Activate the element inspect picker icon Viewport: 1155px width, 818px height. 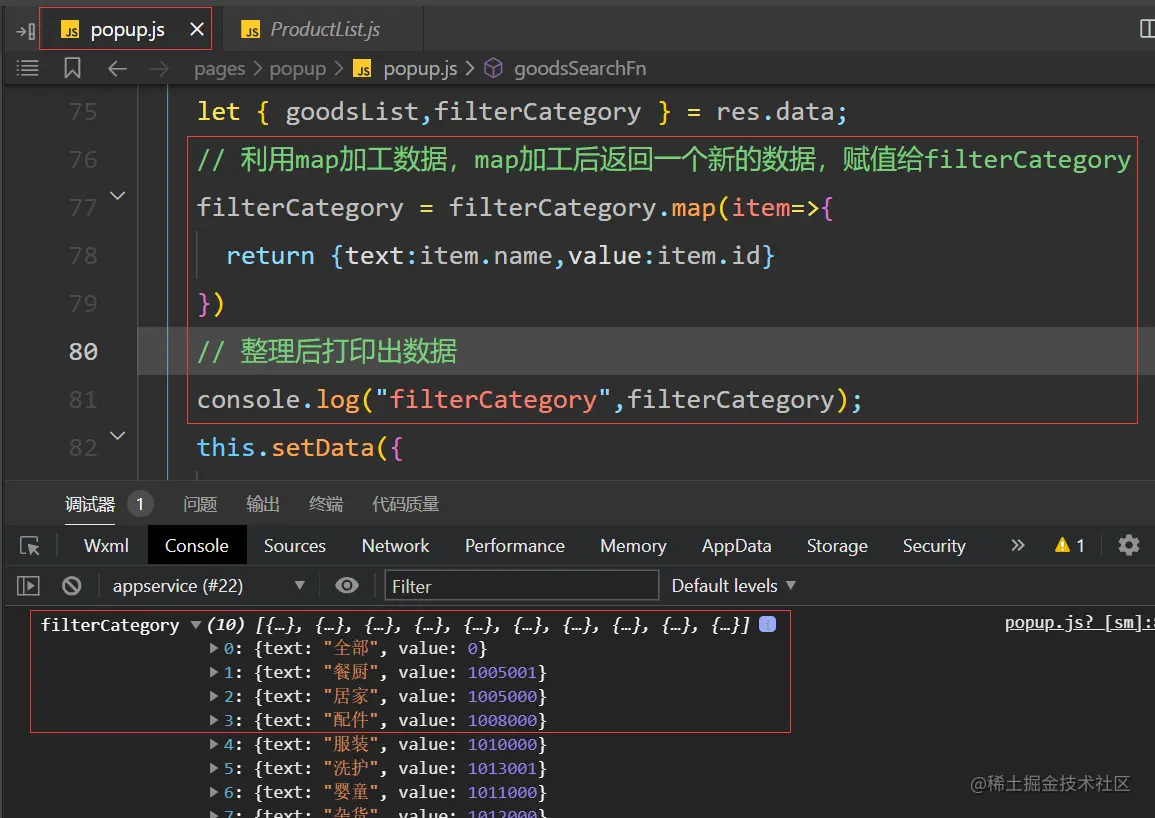29,546
